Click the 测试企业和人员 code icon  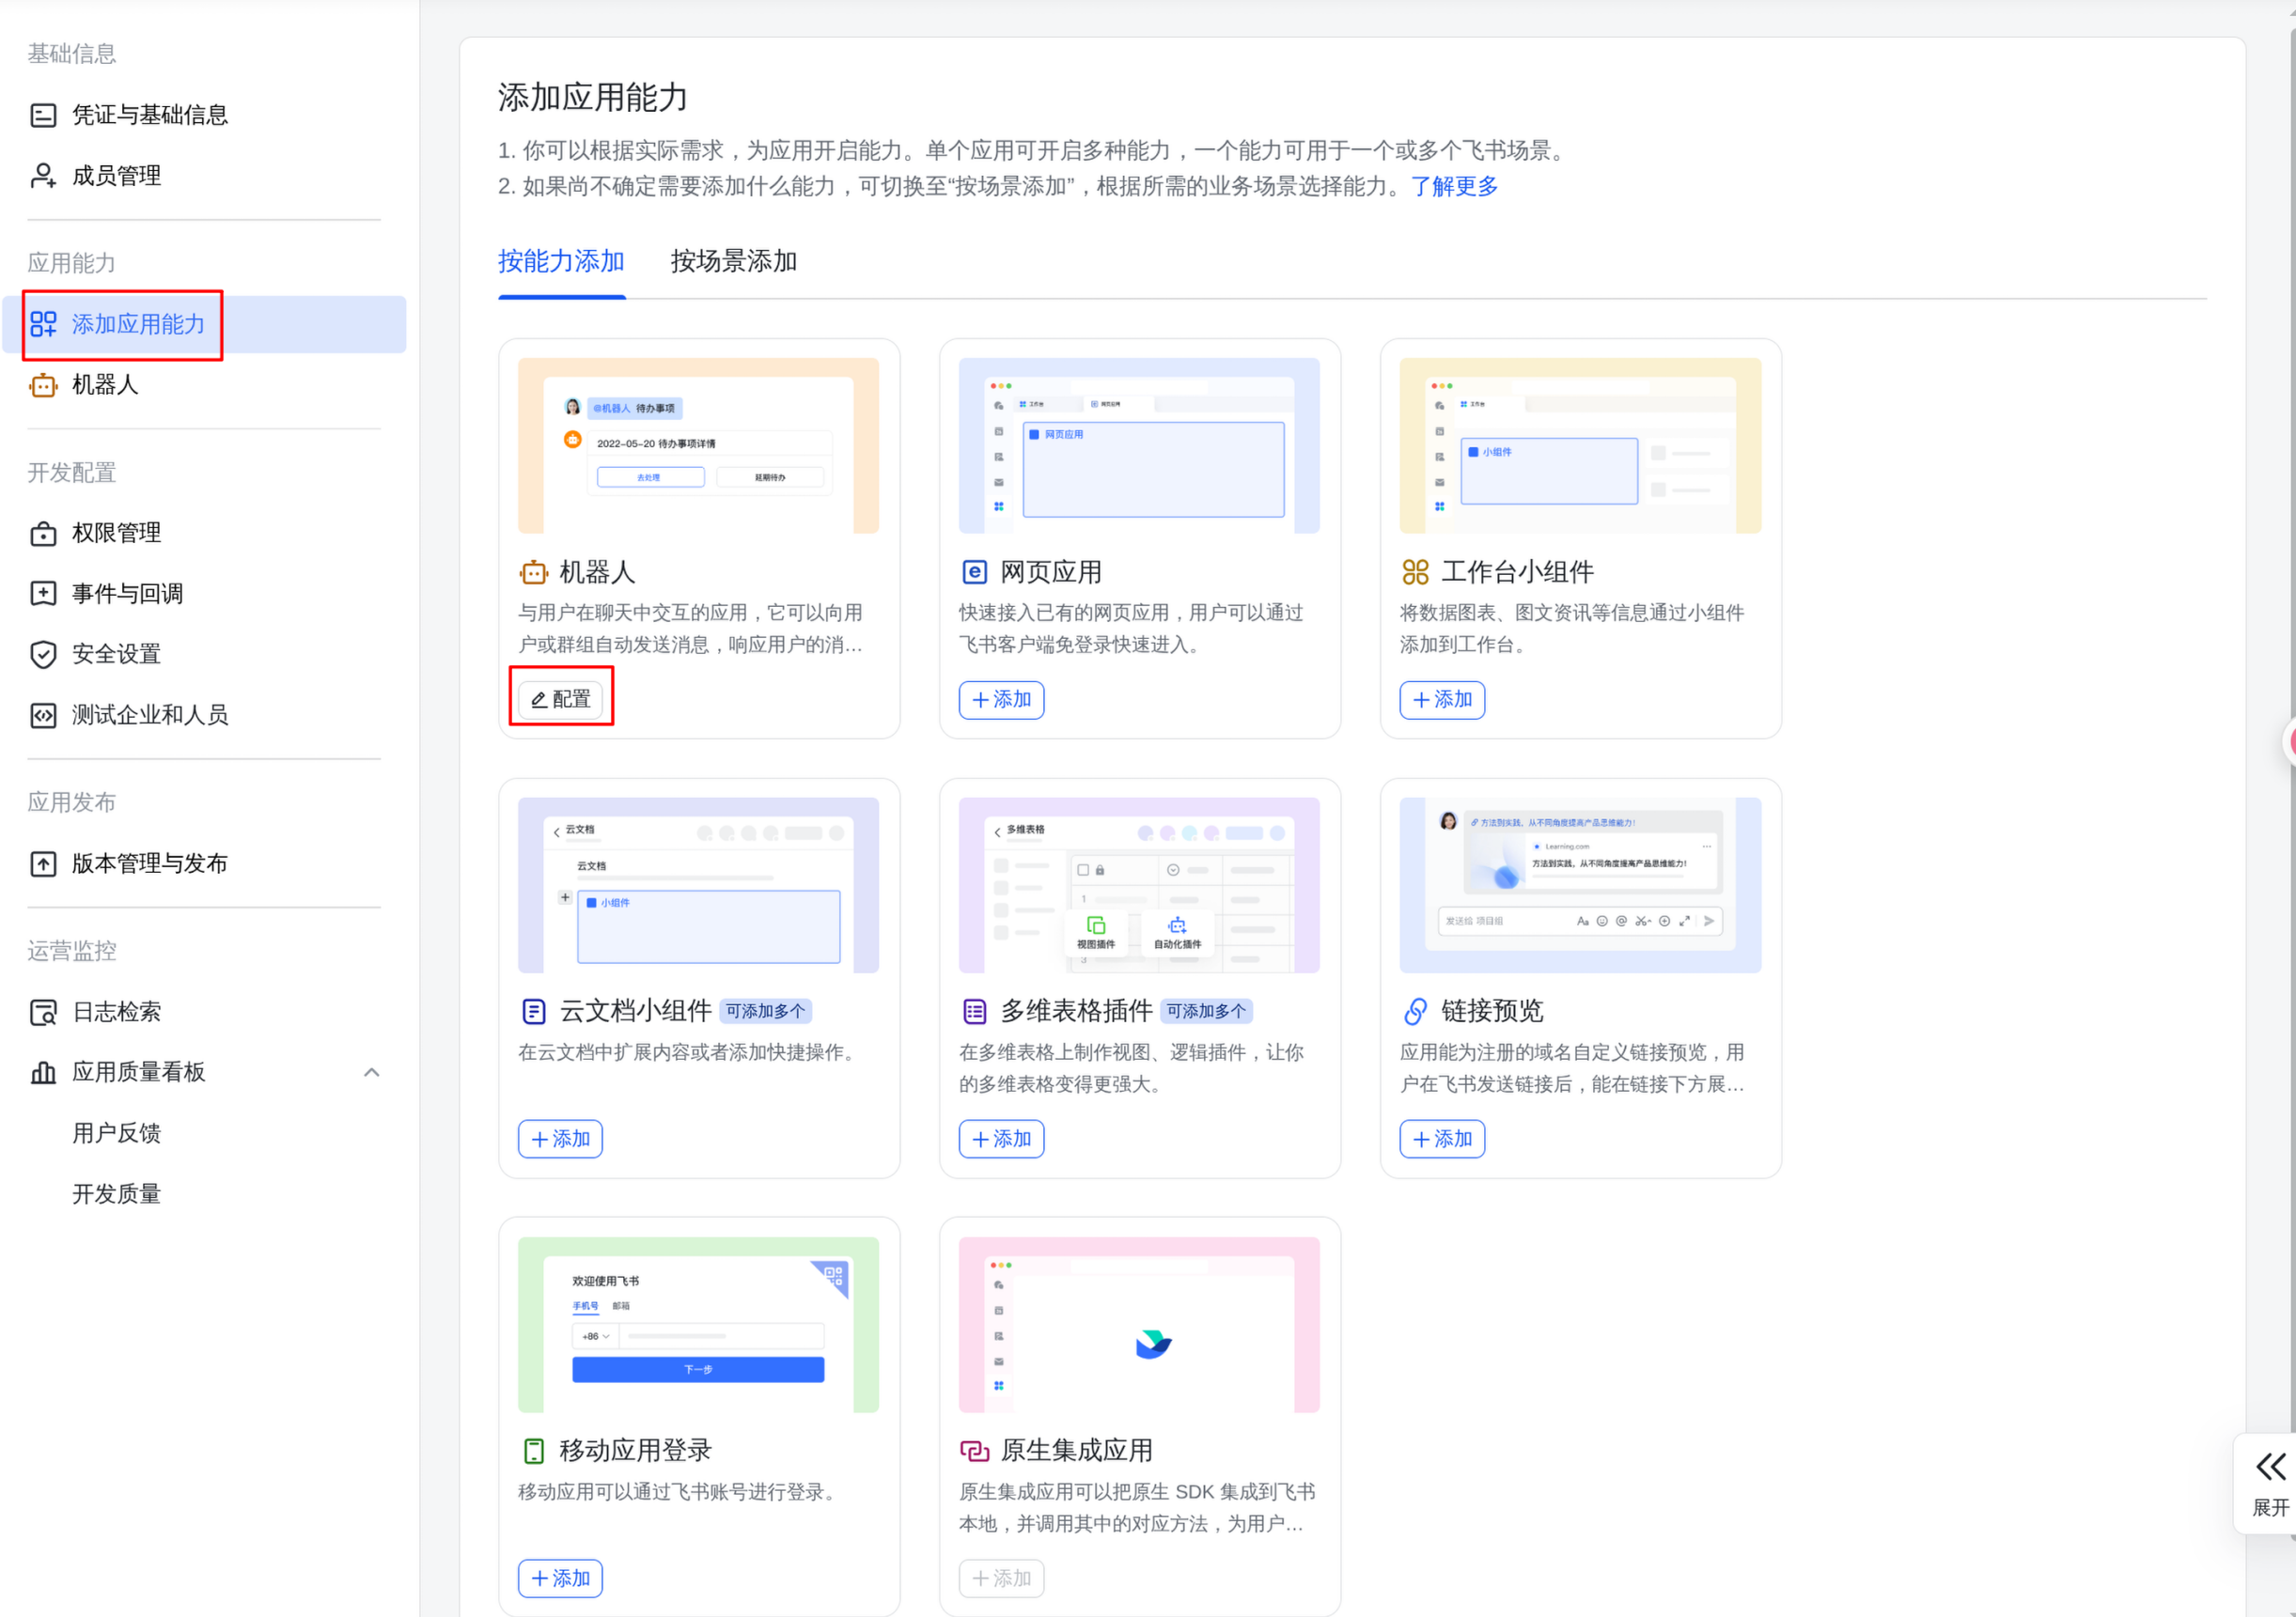click(x=43, y=715)
